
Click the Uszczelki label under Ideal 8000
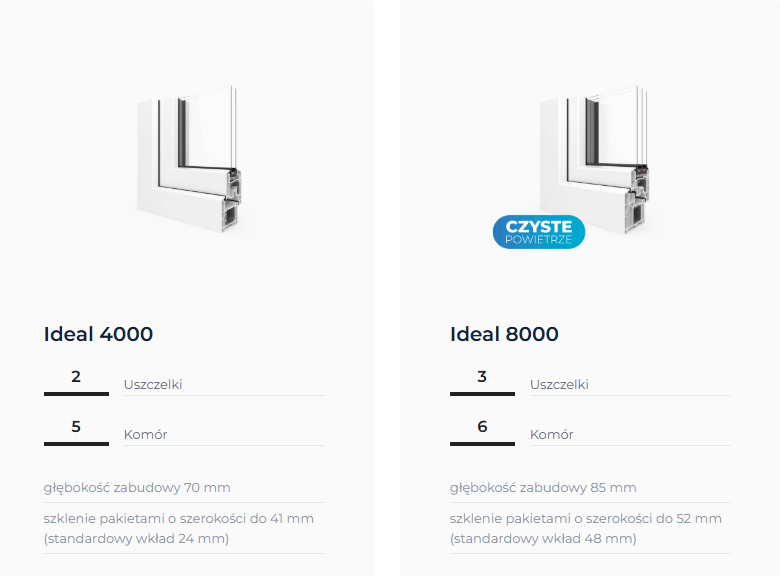(559, 384)
